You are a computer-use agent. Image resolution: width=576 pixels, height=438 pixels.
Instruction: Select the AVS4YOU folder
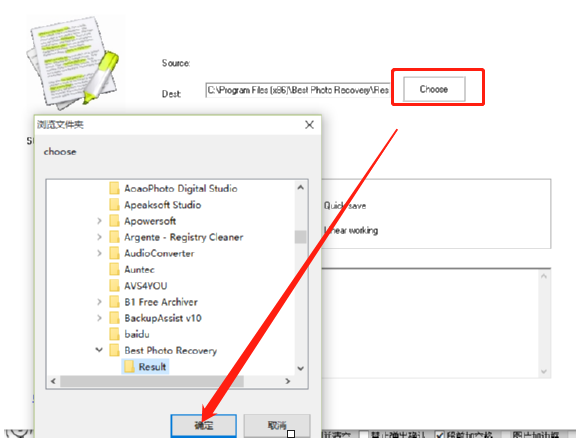point(138,286)
